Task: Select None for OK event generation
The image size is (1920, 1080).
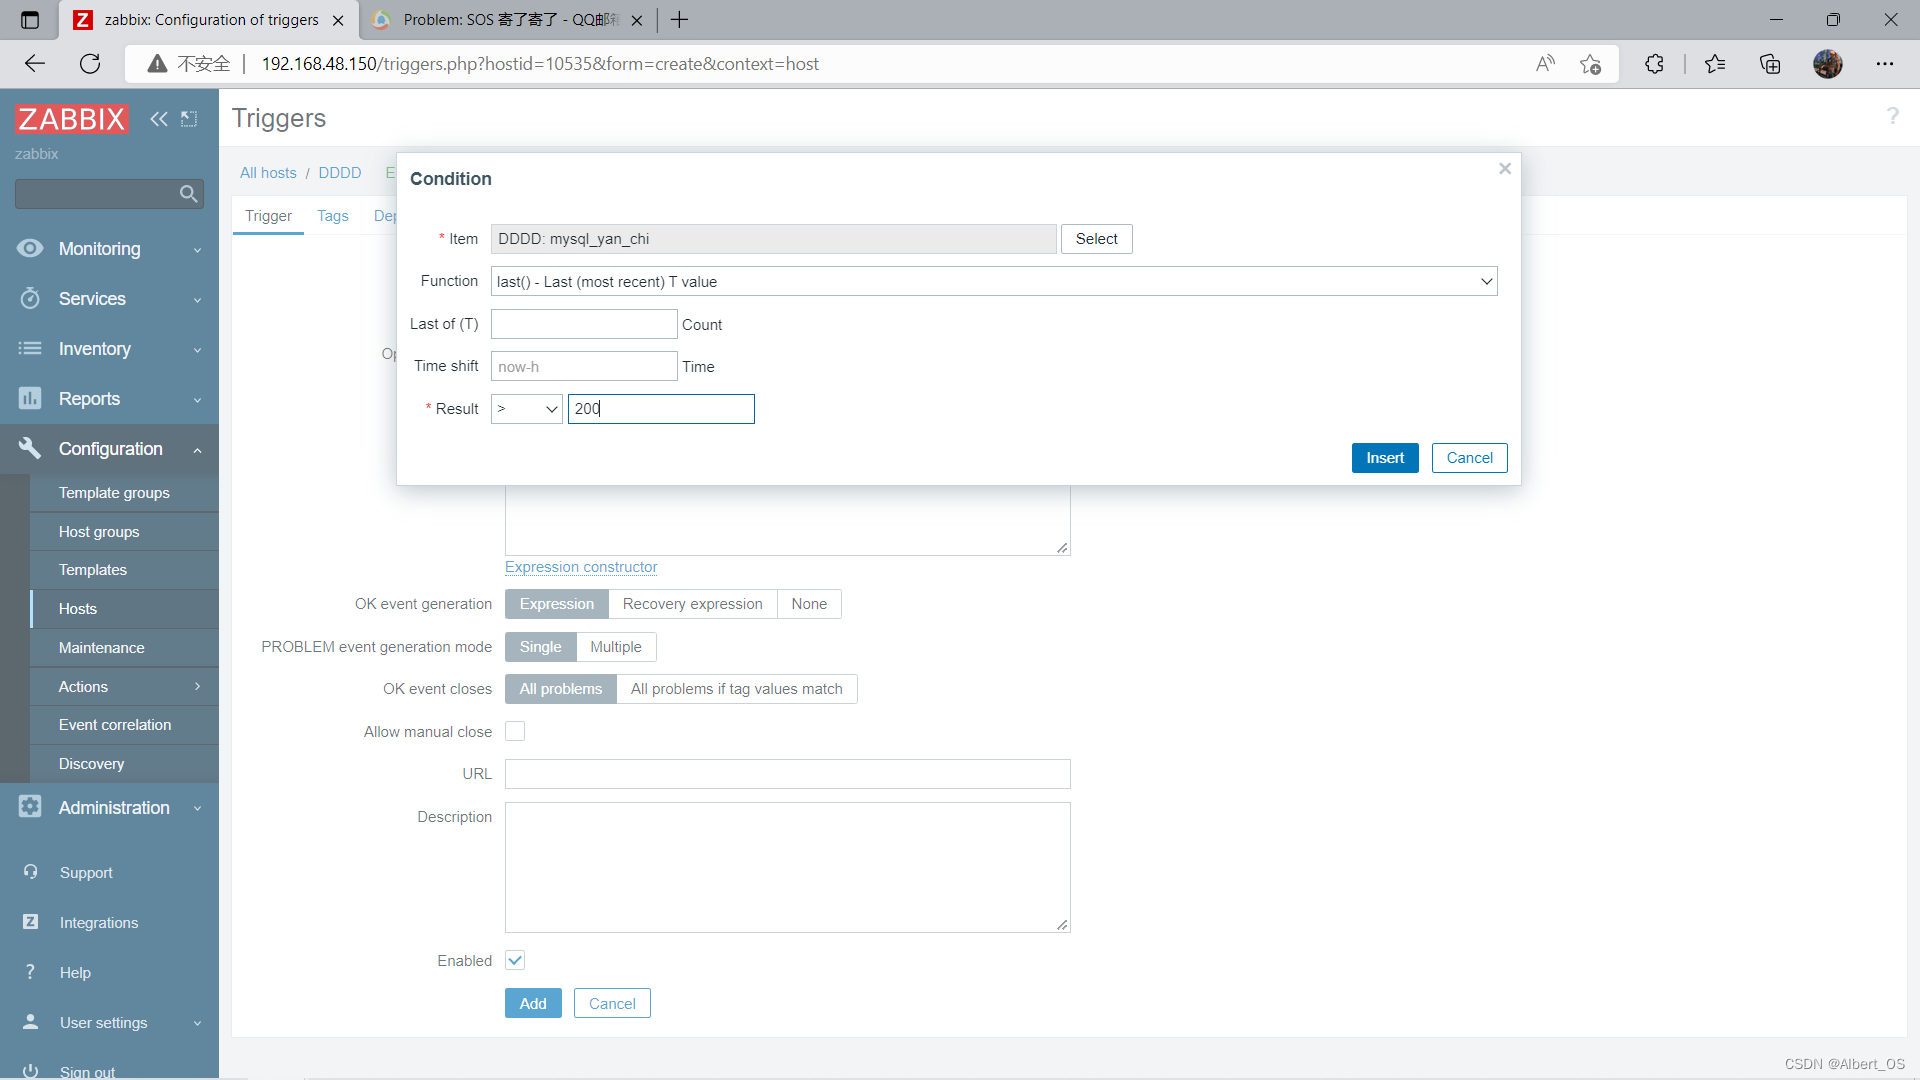Action: coord(809,604)
